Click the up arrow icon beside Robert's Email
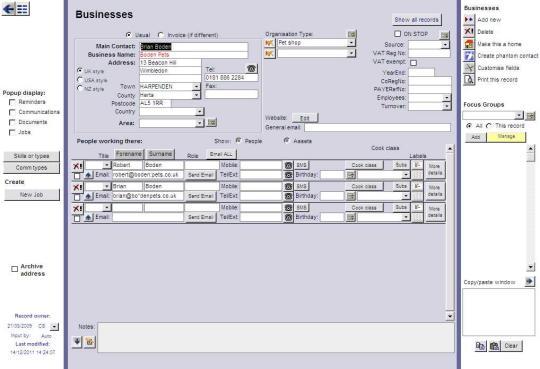Image resolution: width=540 pixels, height=369 pixels. 89,175
